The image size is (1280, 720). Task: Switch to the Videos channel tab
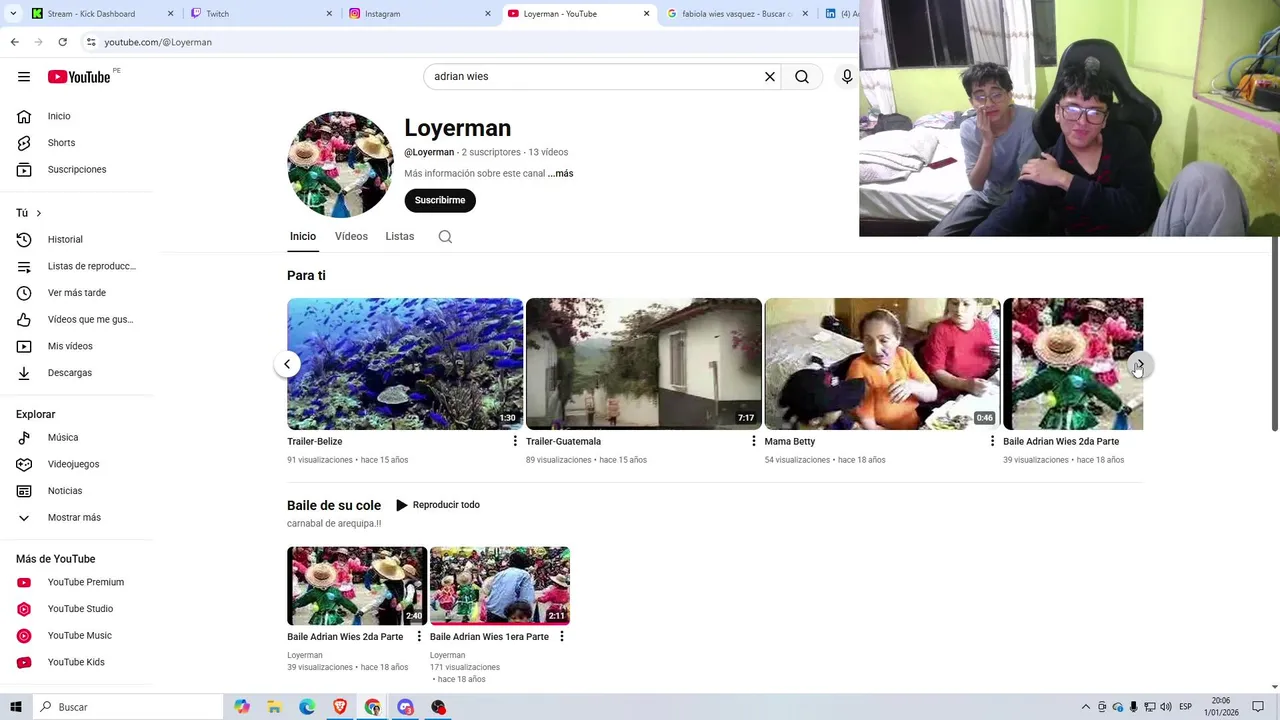pos(351,237)
